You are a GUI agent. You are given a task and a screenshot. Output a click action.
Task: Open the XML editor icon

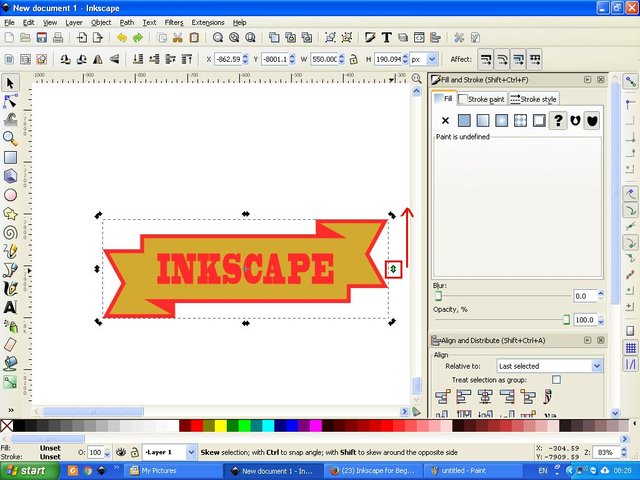click(x=419, y=38)
